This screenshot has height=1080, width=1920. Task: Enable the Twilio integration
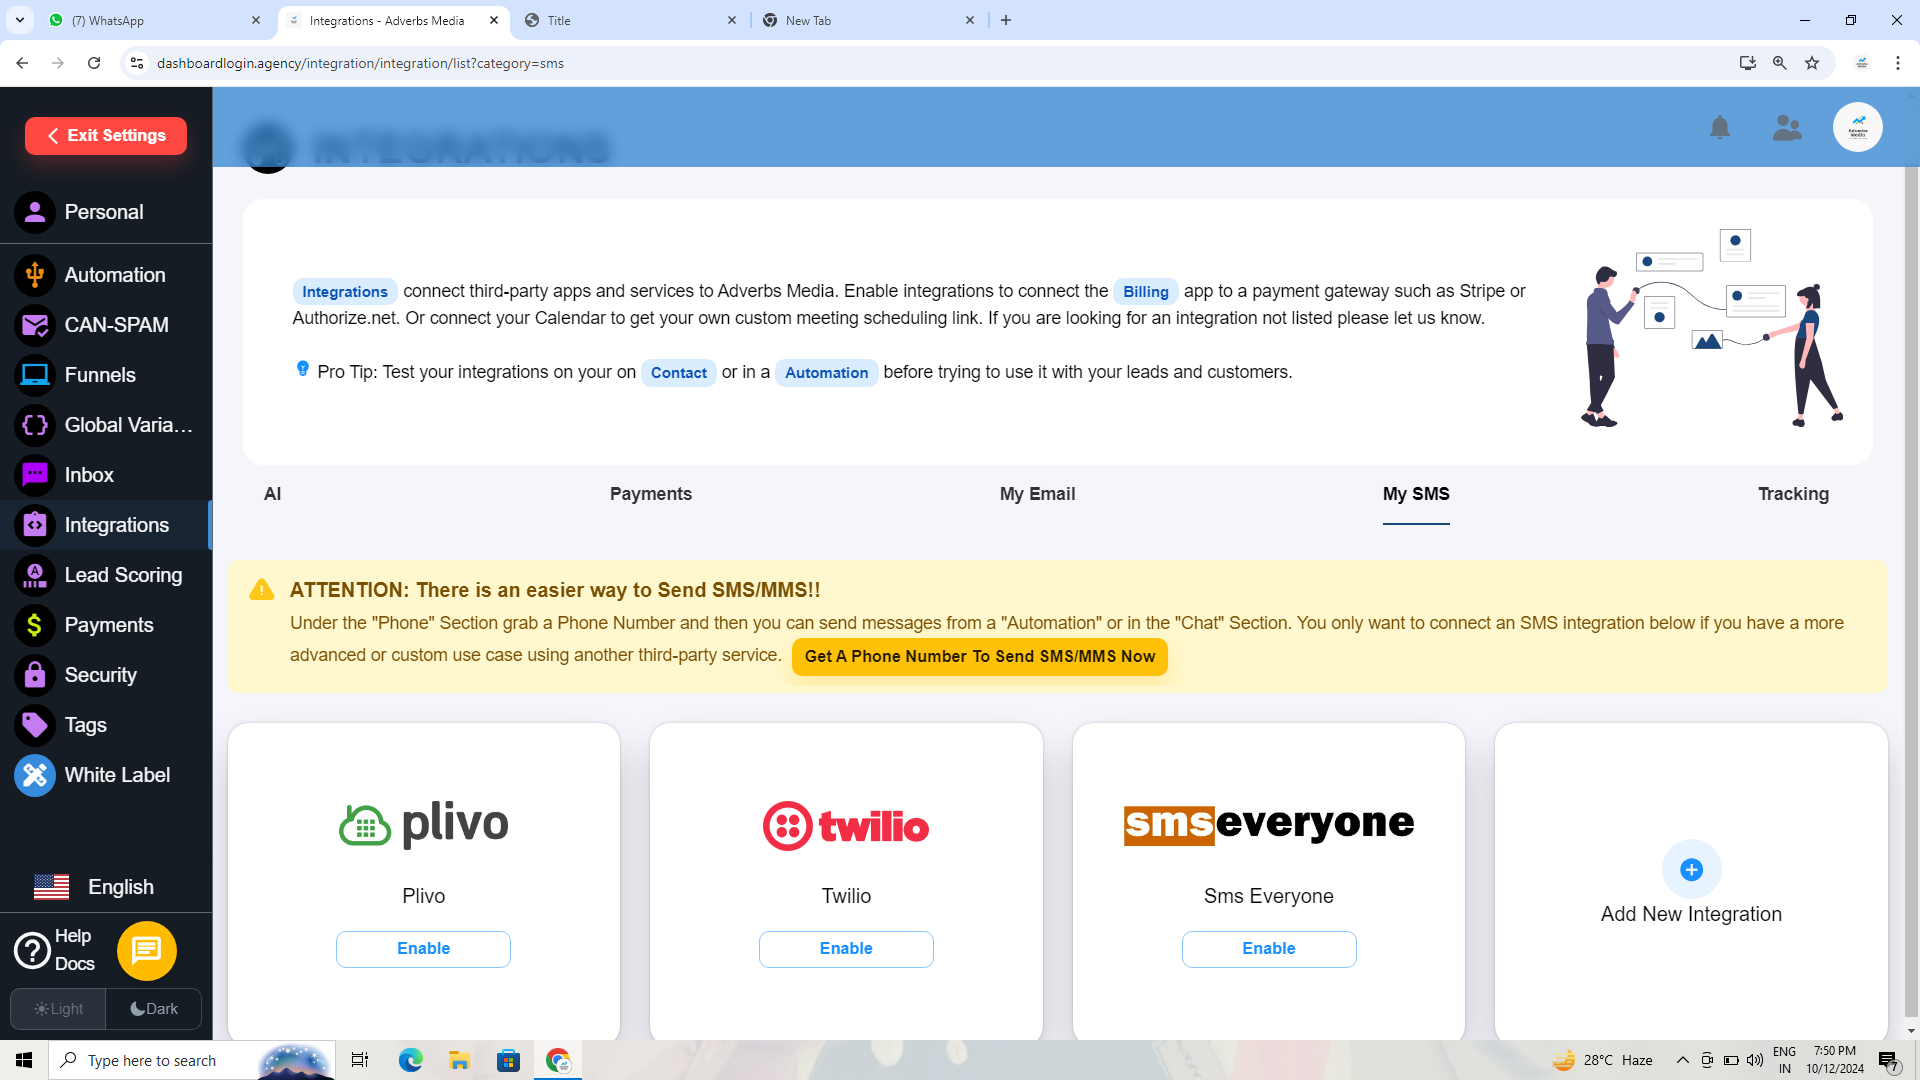846,949
